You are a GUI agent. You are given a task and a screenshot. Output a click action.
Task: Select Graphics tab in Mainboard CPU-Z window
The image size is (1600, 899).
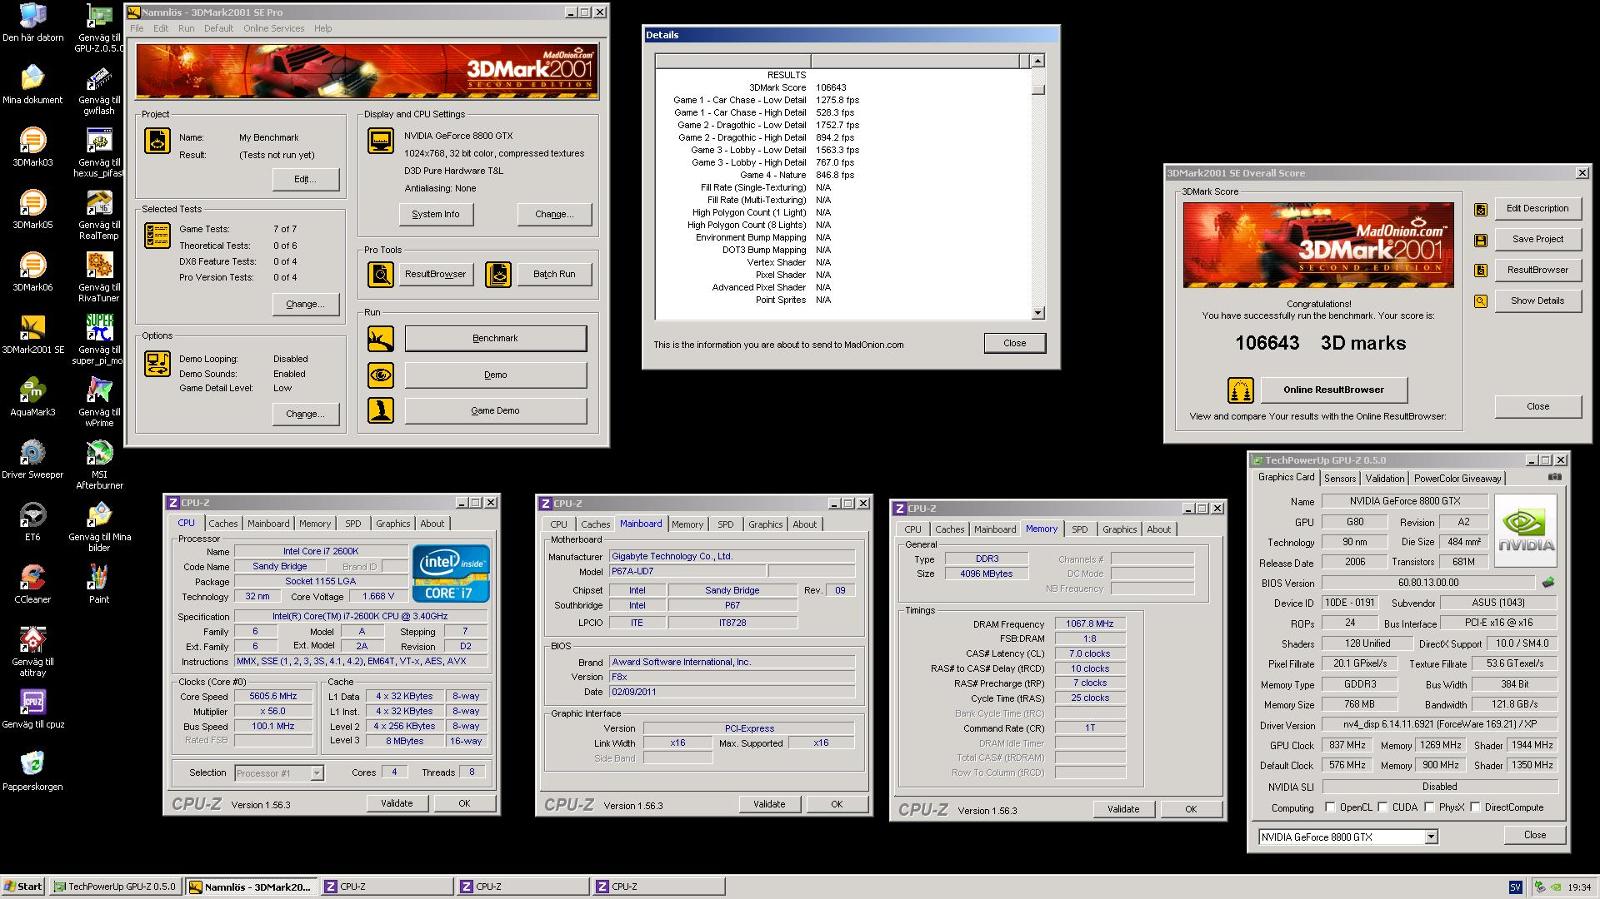click(x=765, y=524)
